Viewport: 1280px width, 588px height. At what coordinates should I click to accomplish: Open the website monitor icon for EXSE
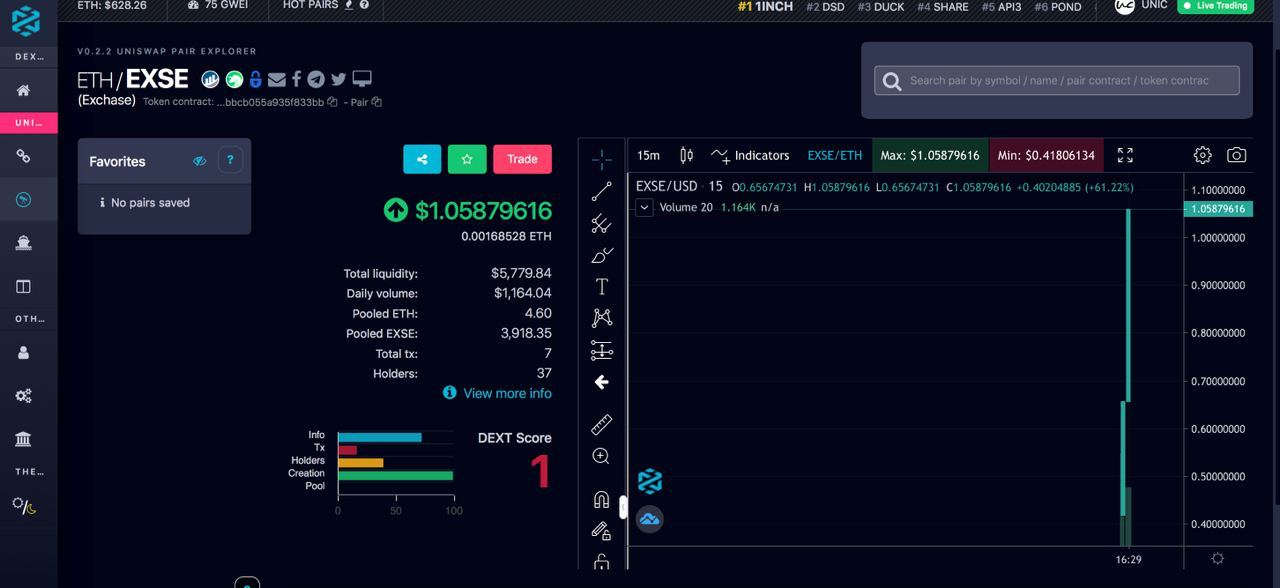(362, 79)
